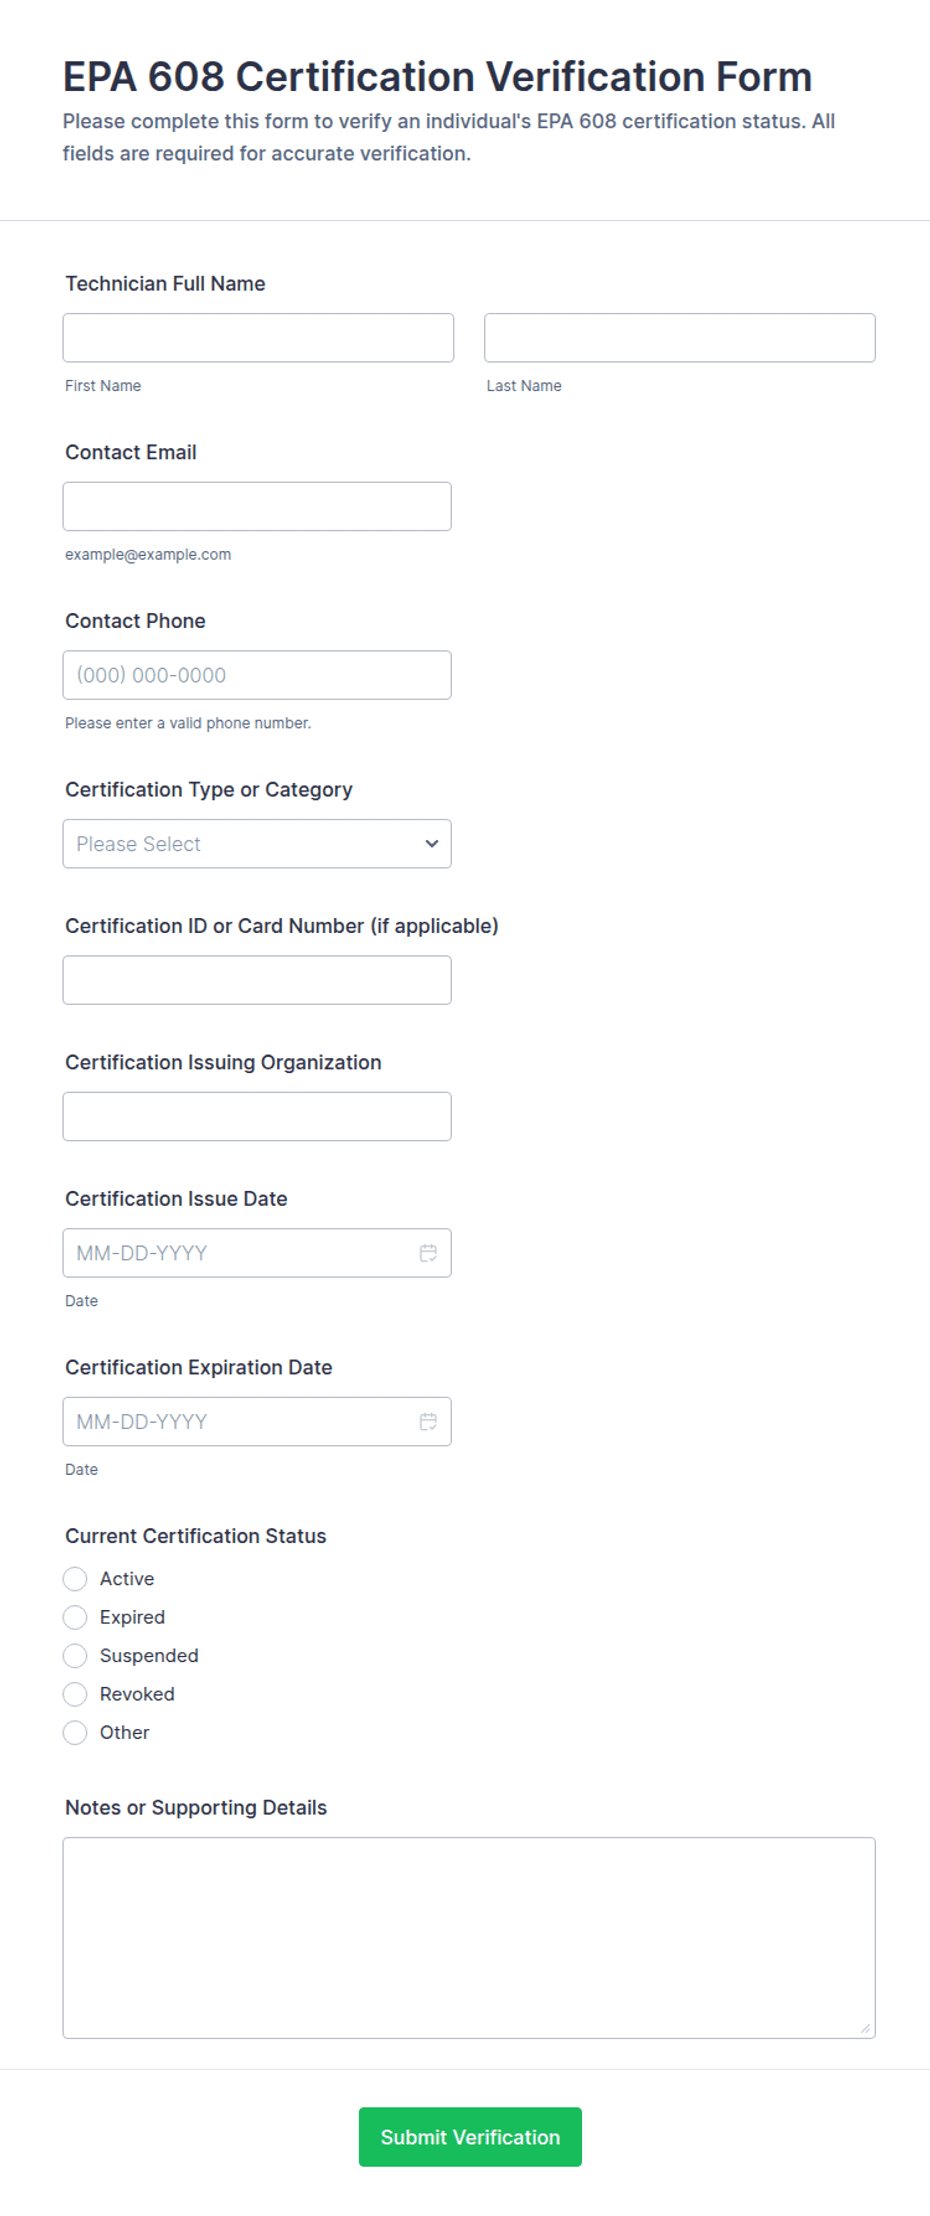The width and height of the screenshot is (930, 2216).
Task: Click the 'example@example.com' hint text
Action: (x=148, y=555)
